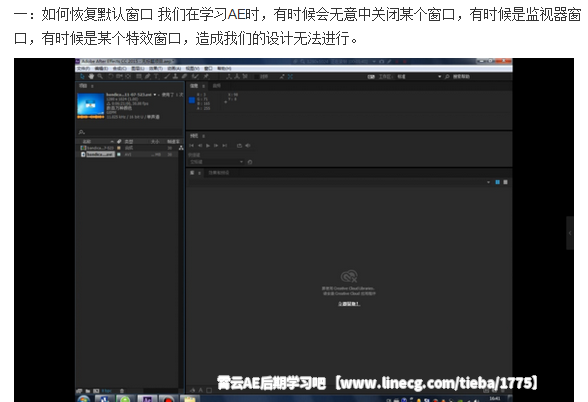Open project flowchart view icon
This screenshot has width=588, height=402.
(181, 148)
